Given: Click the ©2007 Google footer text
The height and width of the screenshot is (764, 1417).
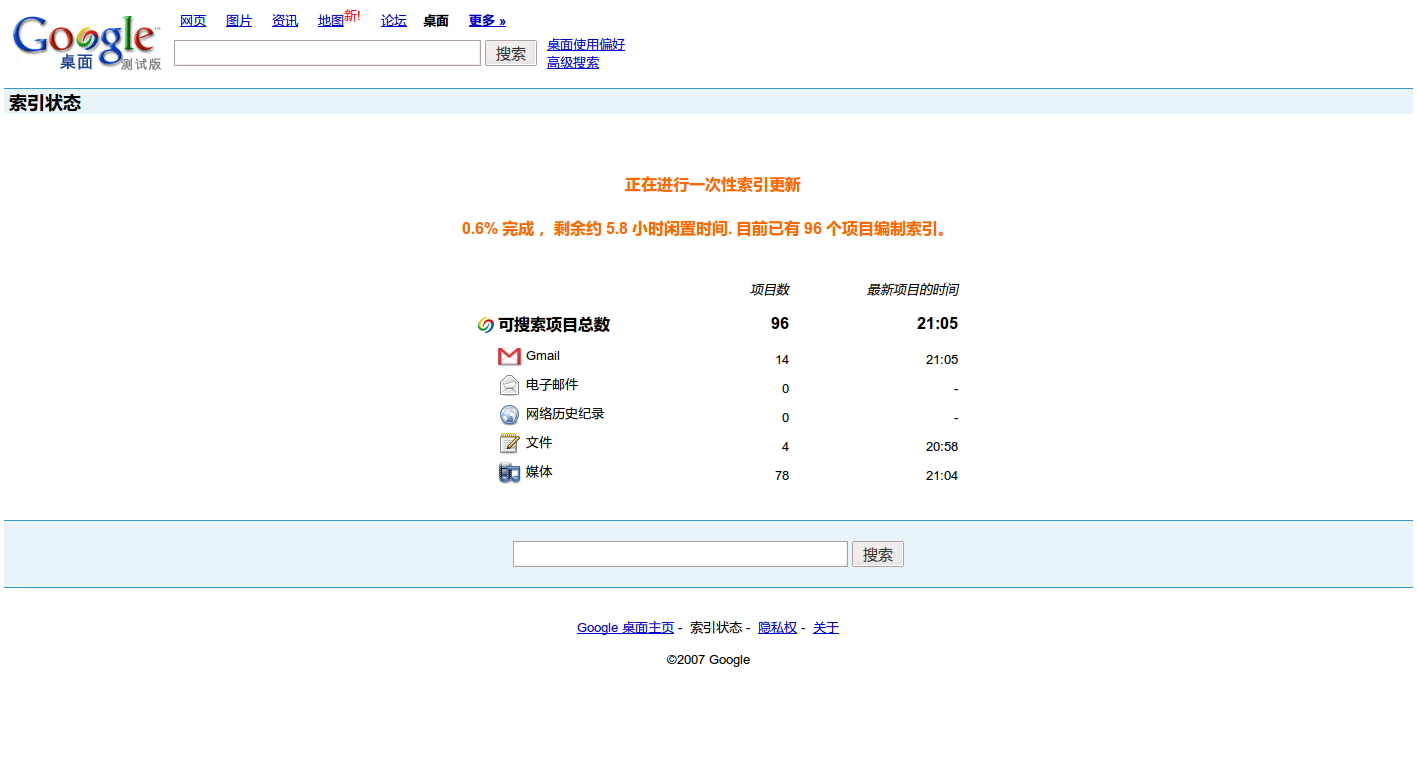Looking at the screenshot, I should (708, 660).
